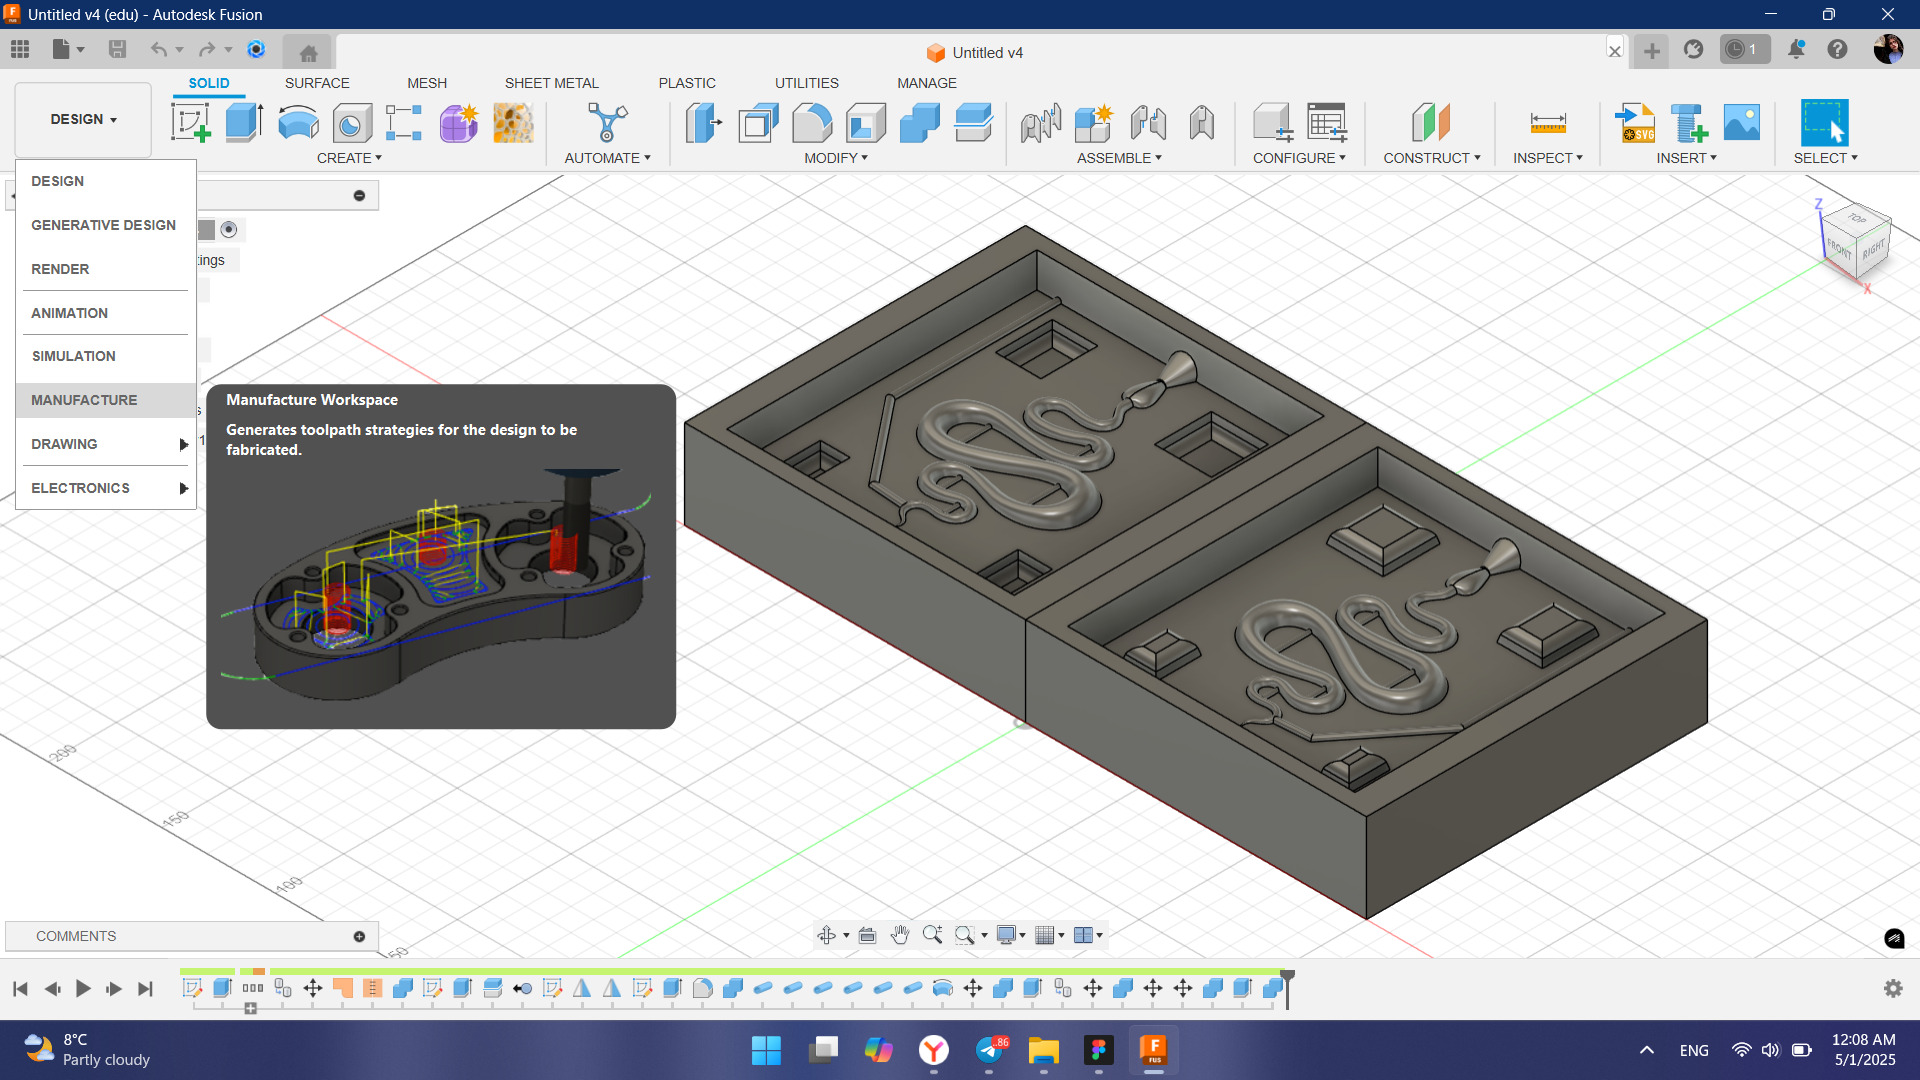Undo the last action
Image resolution: width=1920 pixels, height=1080 pixels.
[x=158, y=49]
